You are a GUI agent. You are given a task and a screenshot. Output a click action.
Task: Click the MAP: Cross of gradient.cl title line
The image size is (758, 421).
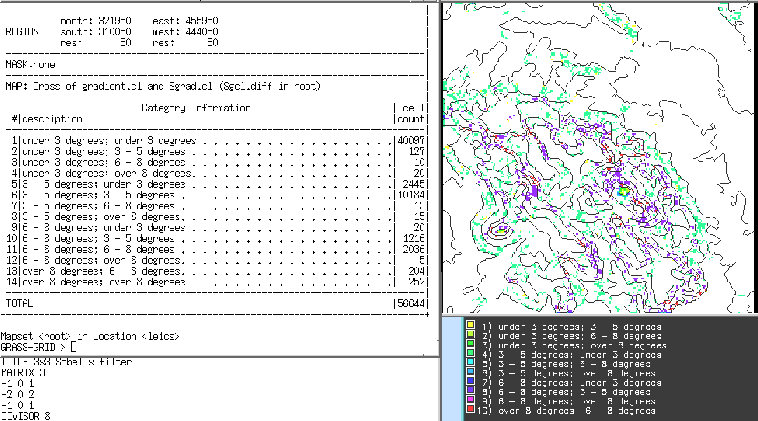[x=163, y=86]
